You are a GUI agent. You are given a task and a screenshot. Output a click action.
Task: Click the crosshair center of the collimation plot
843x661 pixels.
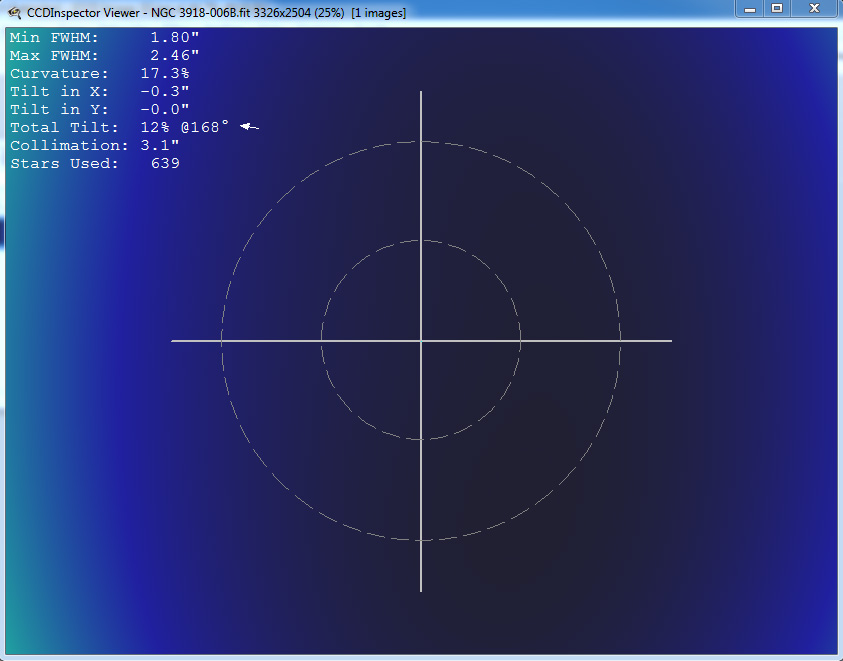click(x=421, y=341)
